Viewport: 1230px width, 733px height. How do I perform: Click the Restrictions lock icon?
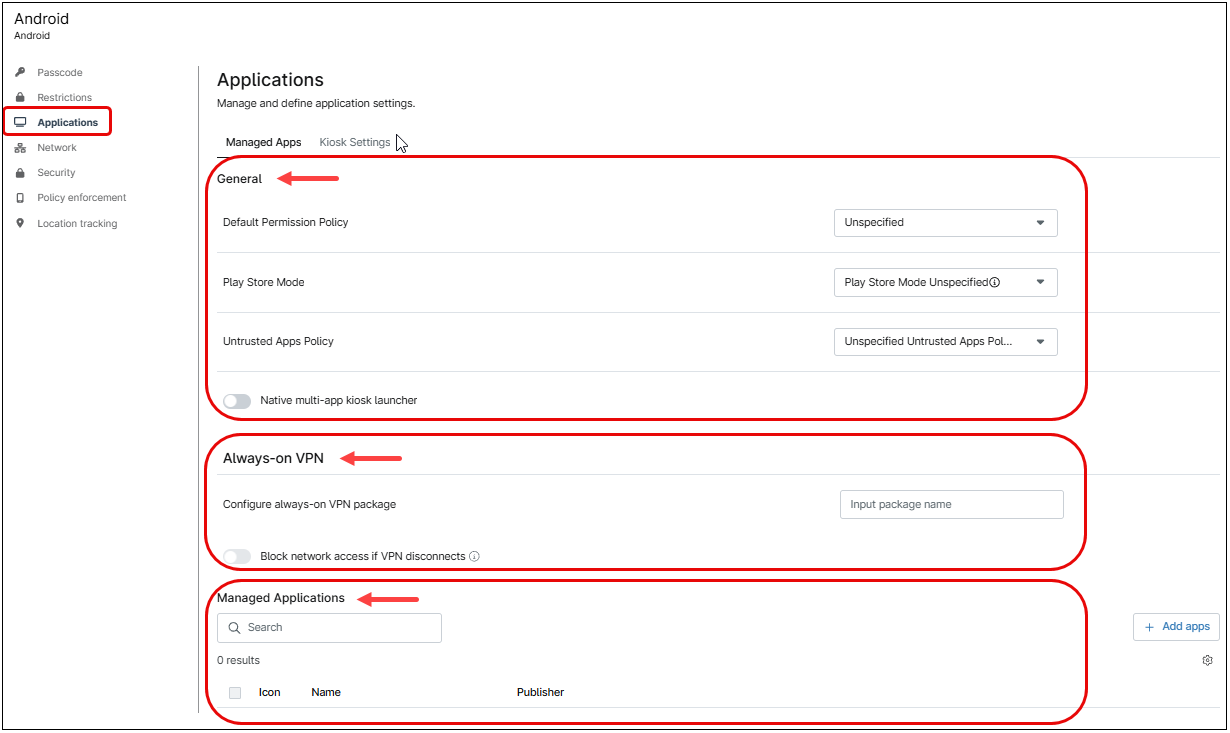click(20, 98)
